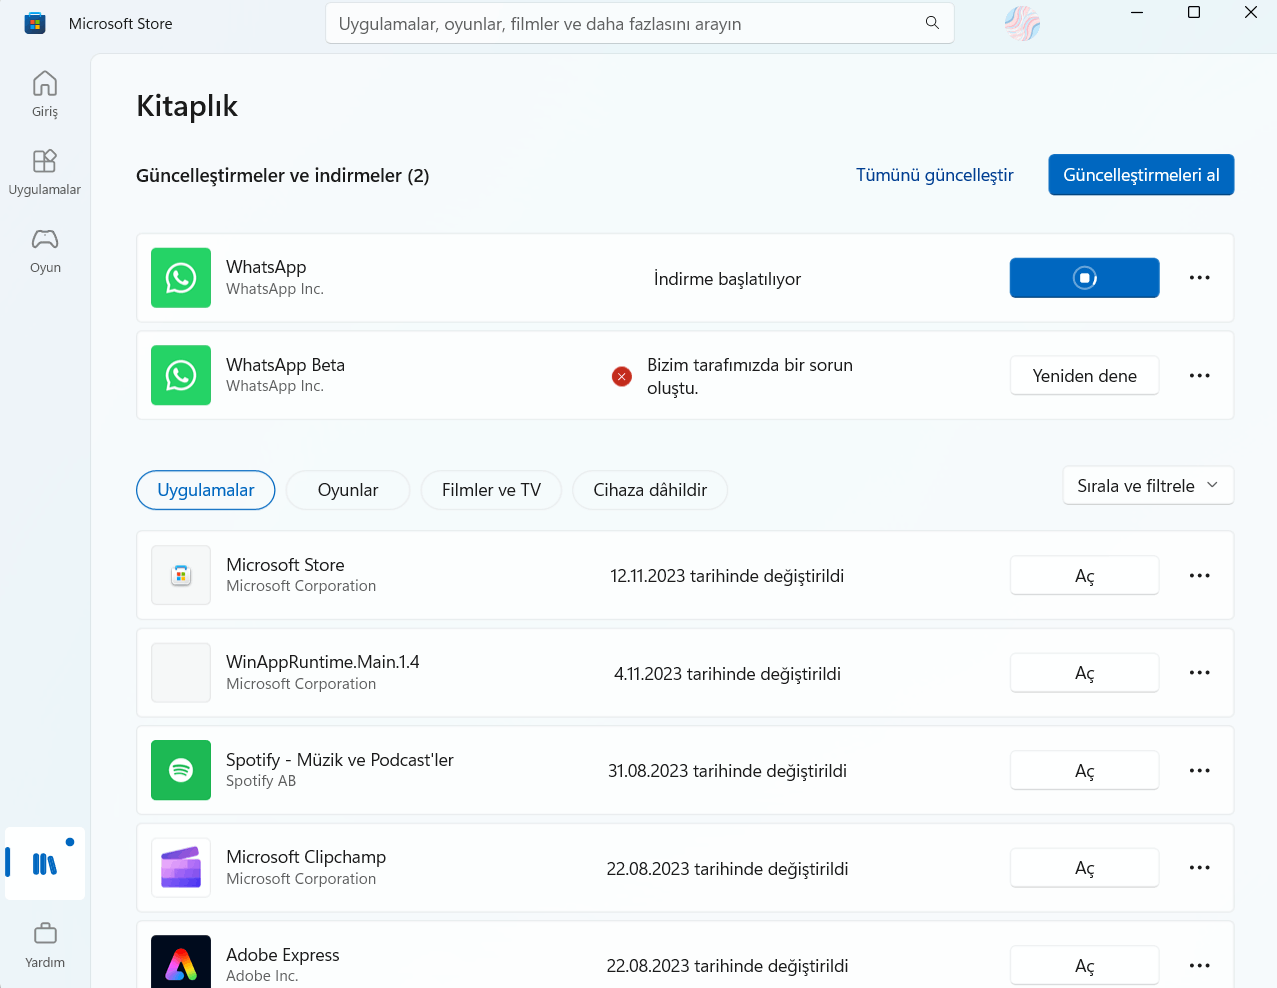The width and height of the screenshot is (1277, 988).
Task: Click 'İndirme başlatılıyor' status text
Action: [727, 279]
